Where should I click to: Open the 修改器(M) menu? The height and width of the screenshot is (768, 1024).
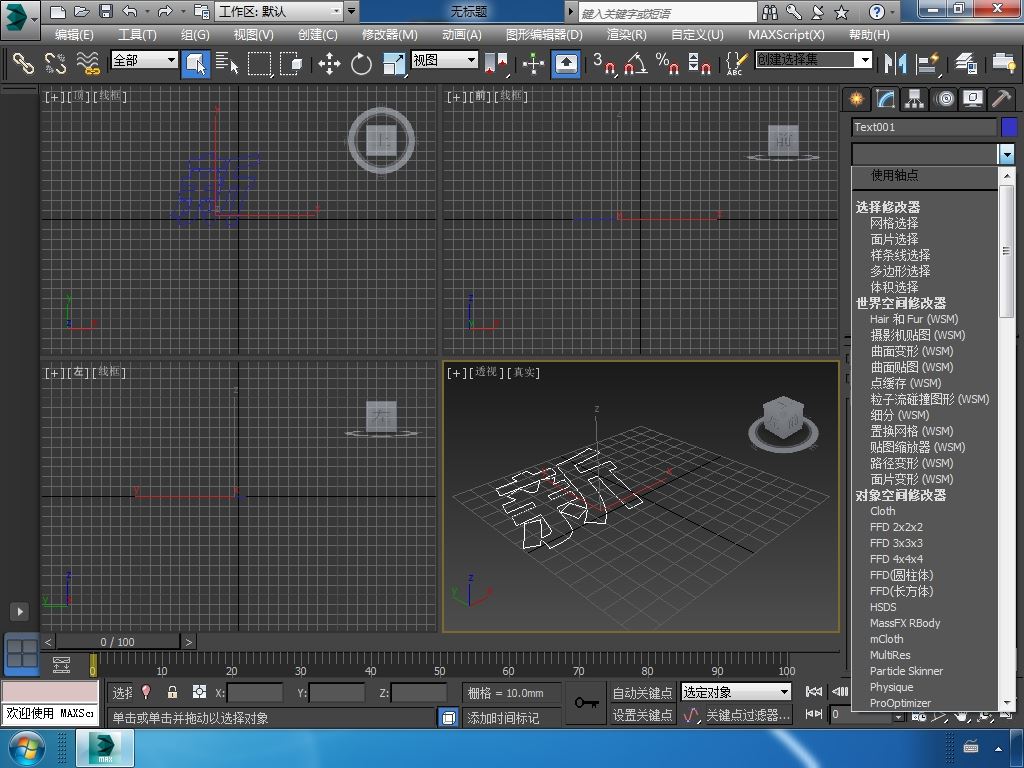[x=389, y=34]
